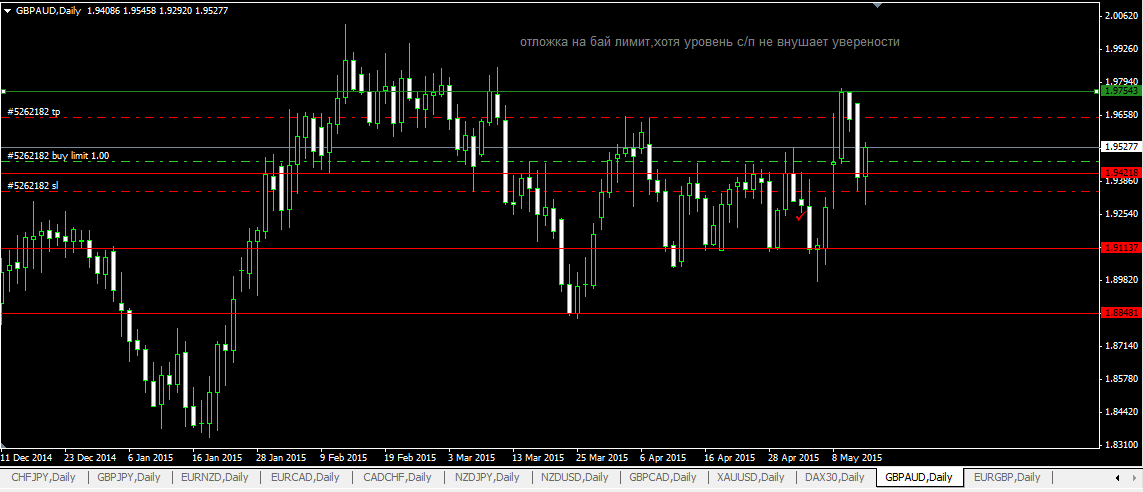Screen dimensions: 1143x492
Task: Click the 2.00620 price scale value
Action: pos(1123,15)
